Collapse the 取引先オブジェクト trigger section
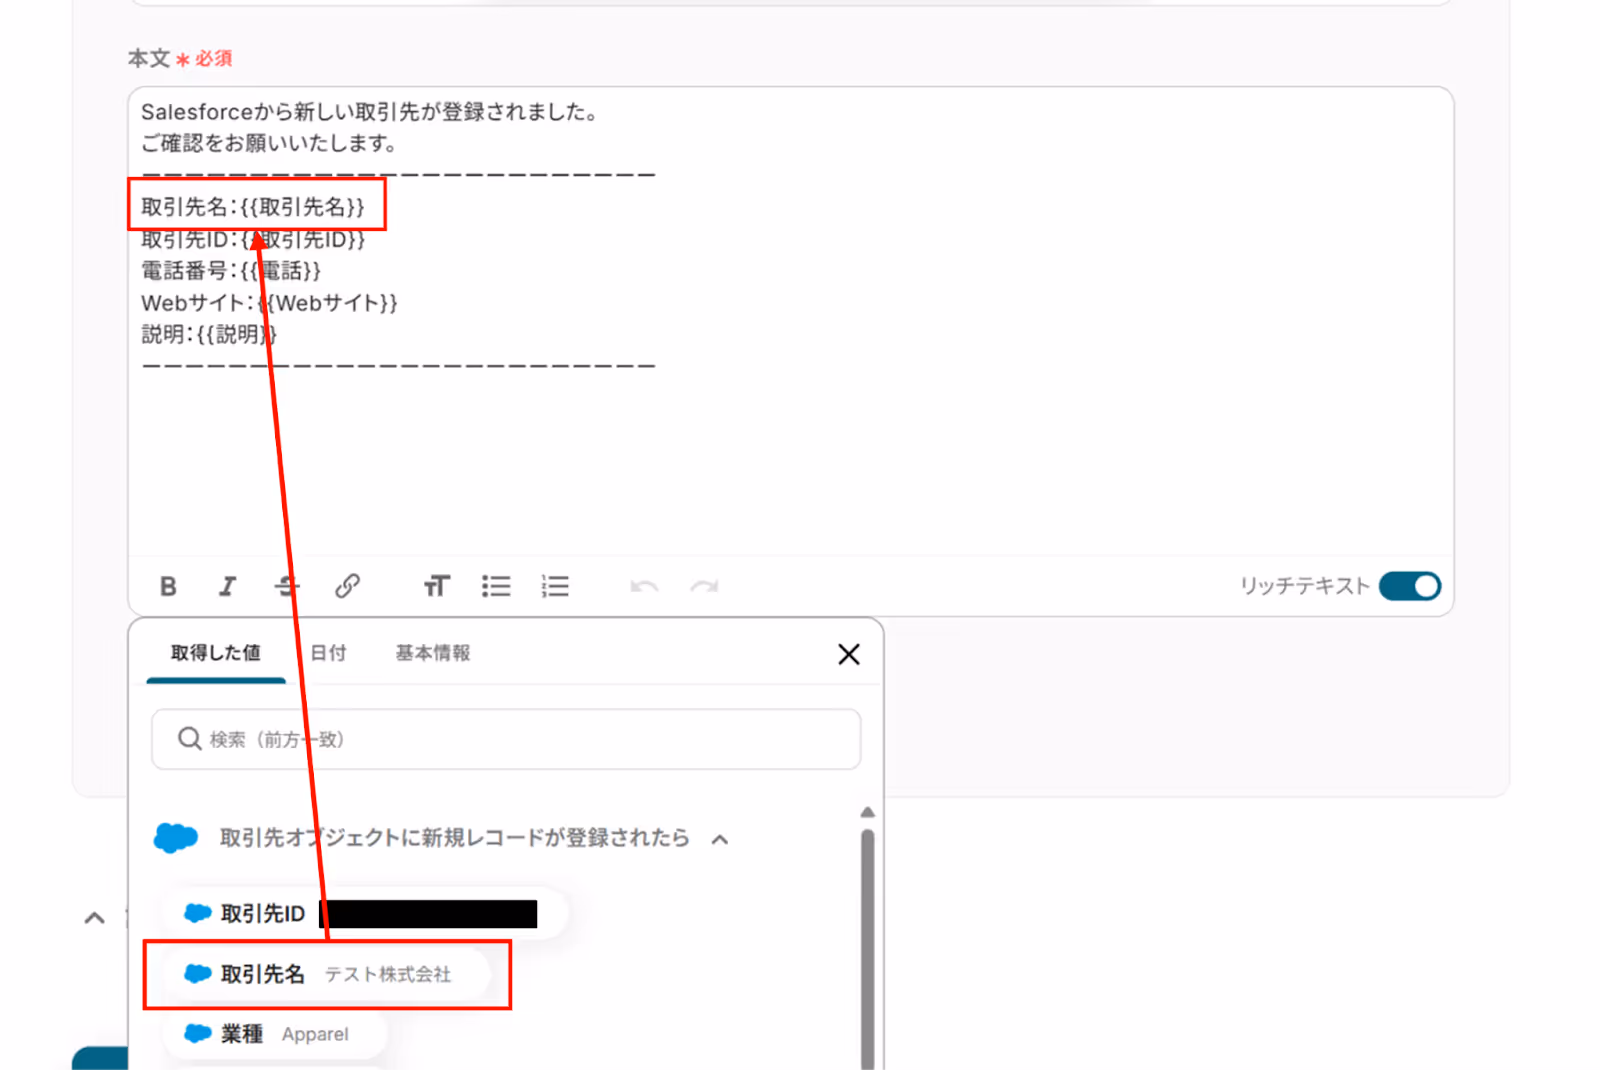 pos(720,839)
